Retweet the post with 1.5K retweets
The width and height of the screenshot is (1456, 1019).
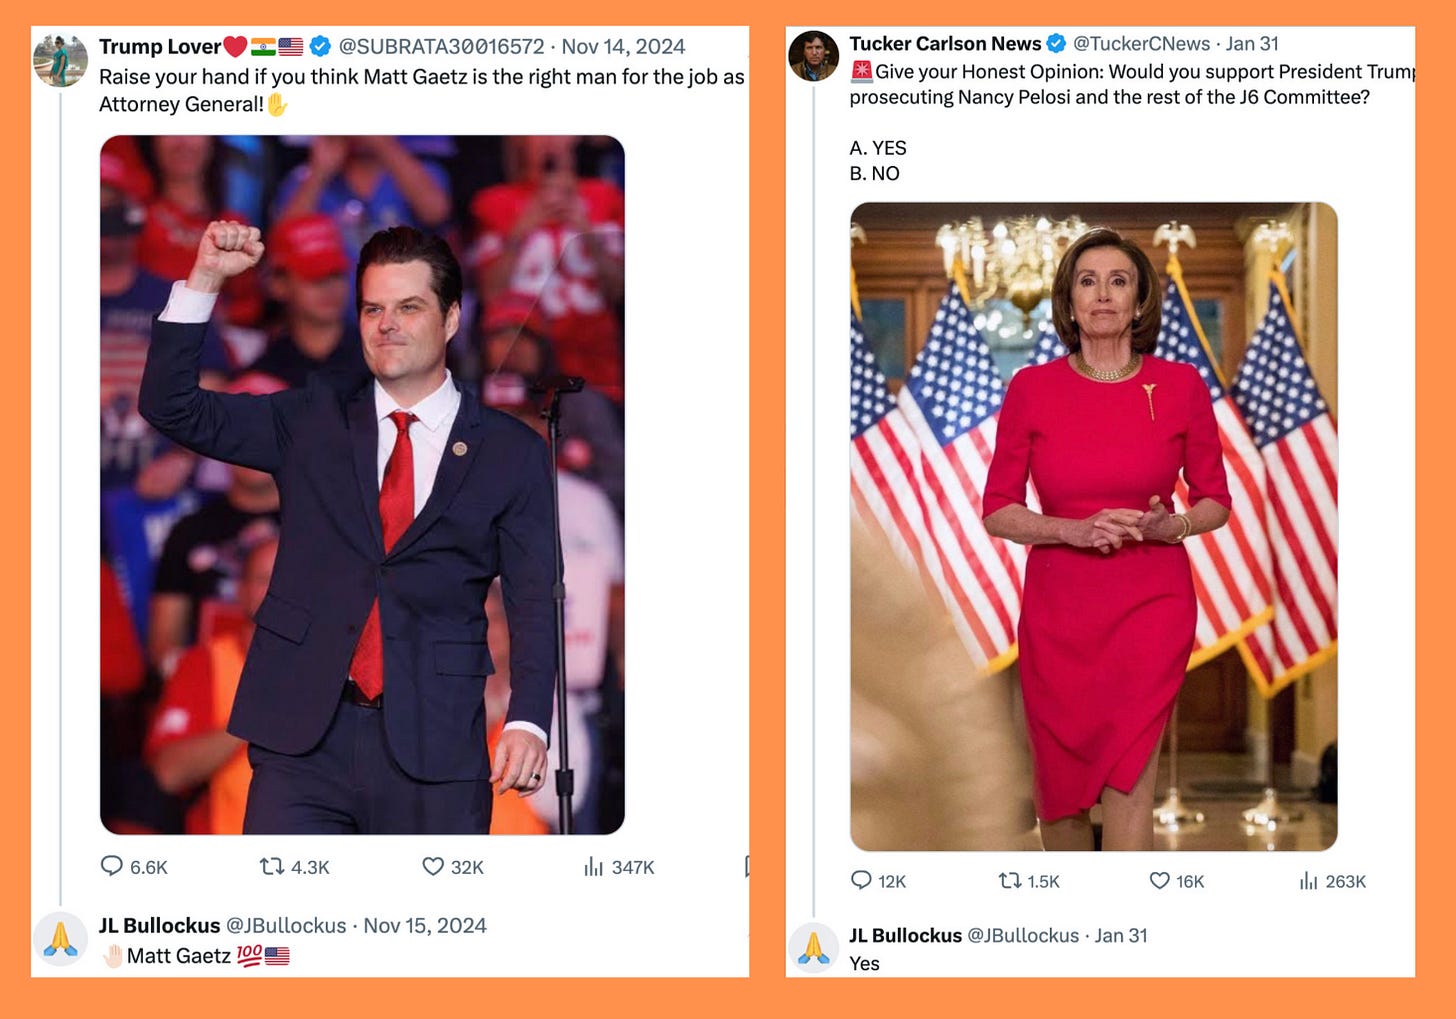click(x=1029, y=881)
